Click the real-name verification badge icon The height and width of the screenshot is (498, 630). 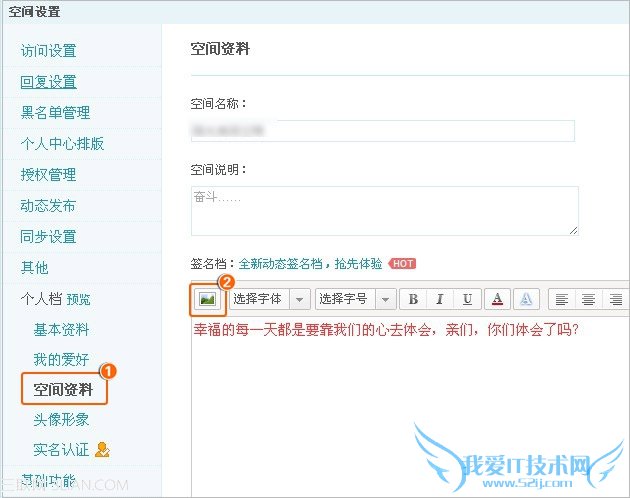click(x=102, y=450)
